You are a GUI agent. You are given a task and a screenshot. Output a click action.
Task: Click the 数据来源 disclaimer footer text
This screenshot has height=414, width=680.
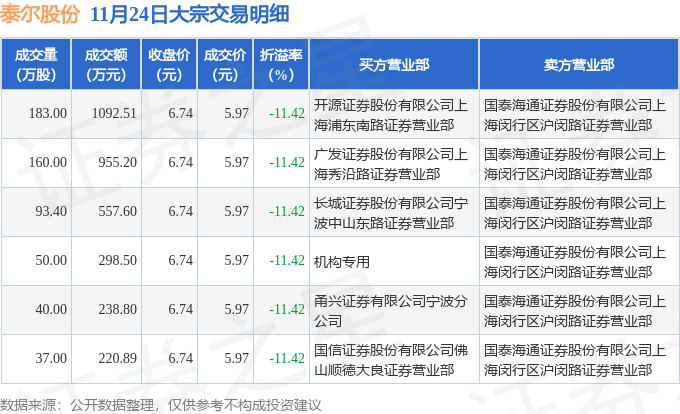tap(161, 405)
